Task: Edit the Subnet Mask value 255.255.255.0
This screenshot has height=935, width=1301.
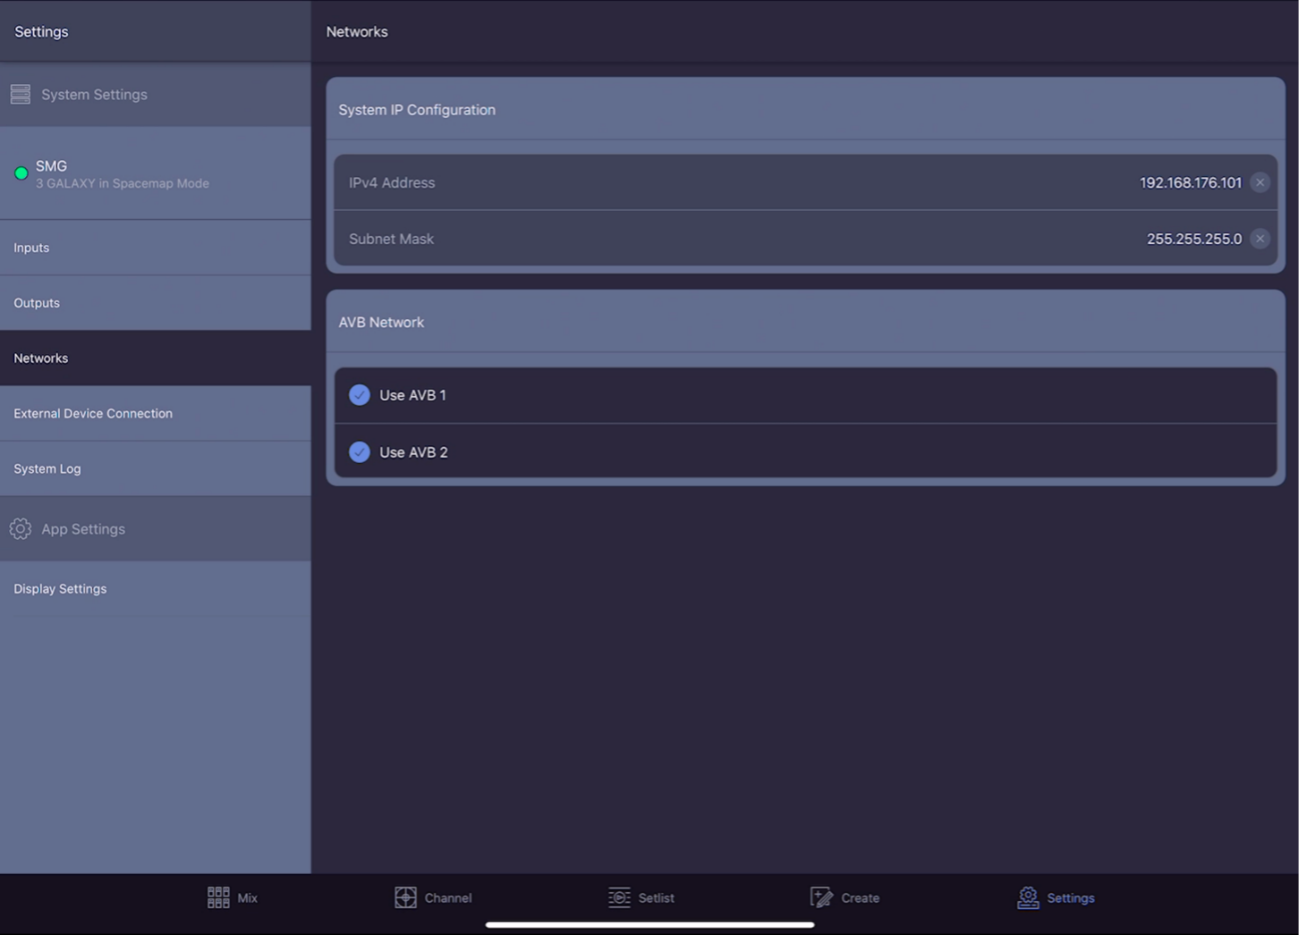Action: 1194,238
